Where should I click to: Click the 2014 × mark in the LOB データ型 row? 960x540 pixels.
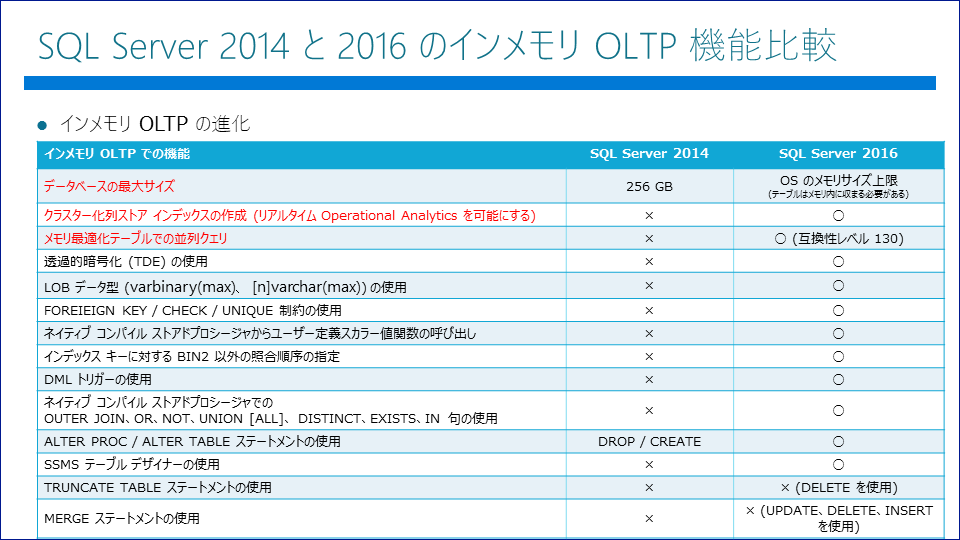click(x=649, y=286)
